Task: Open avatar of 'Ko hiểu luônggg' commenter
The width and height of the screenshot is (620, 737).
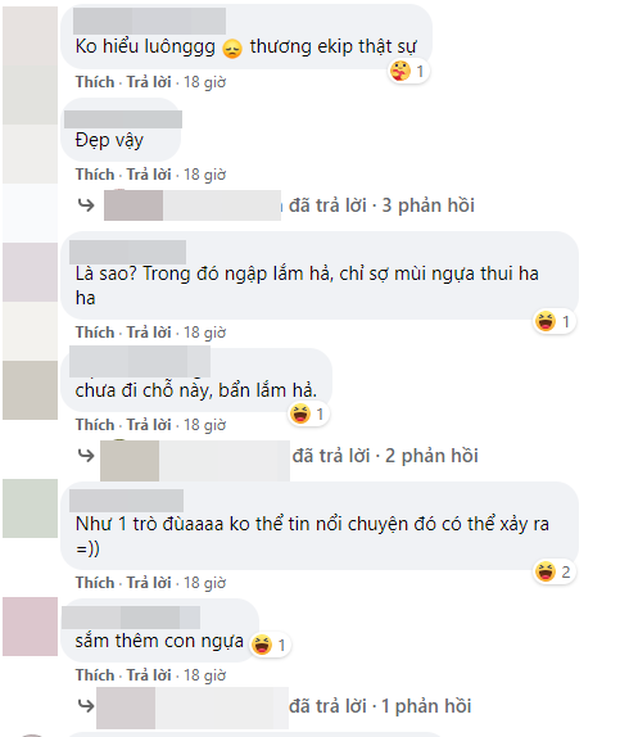Action: coord(30,35)
